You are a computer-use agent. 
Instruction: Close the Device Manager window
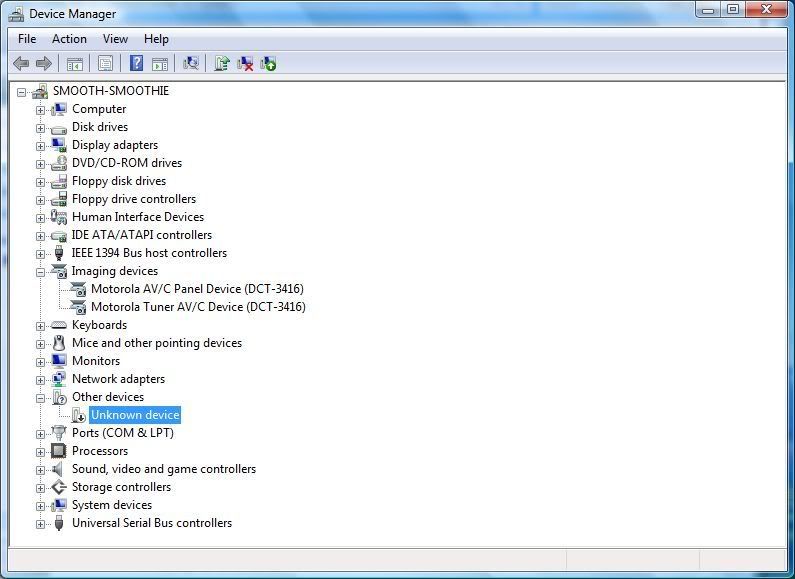(767, 10)
